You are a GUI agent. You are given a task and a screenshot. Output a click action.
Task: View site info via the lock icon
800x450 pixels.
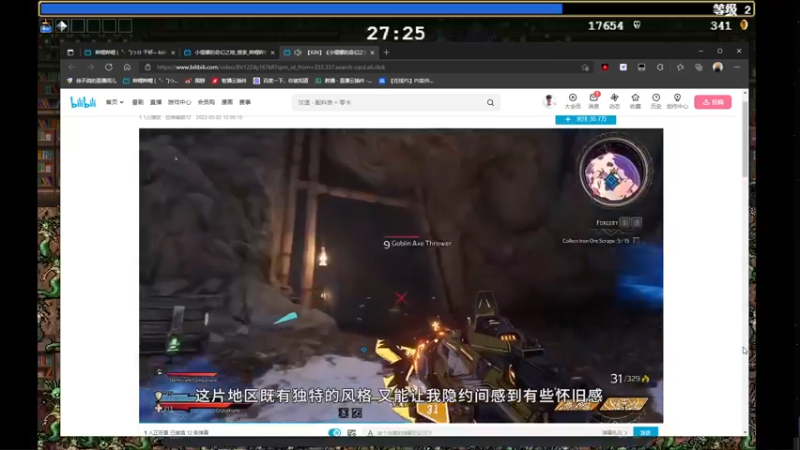pos(147,67)
